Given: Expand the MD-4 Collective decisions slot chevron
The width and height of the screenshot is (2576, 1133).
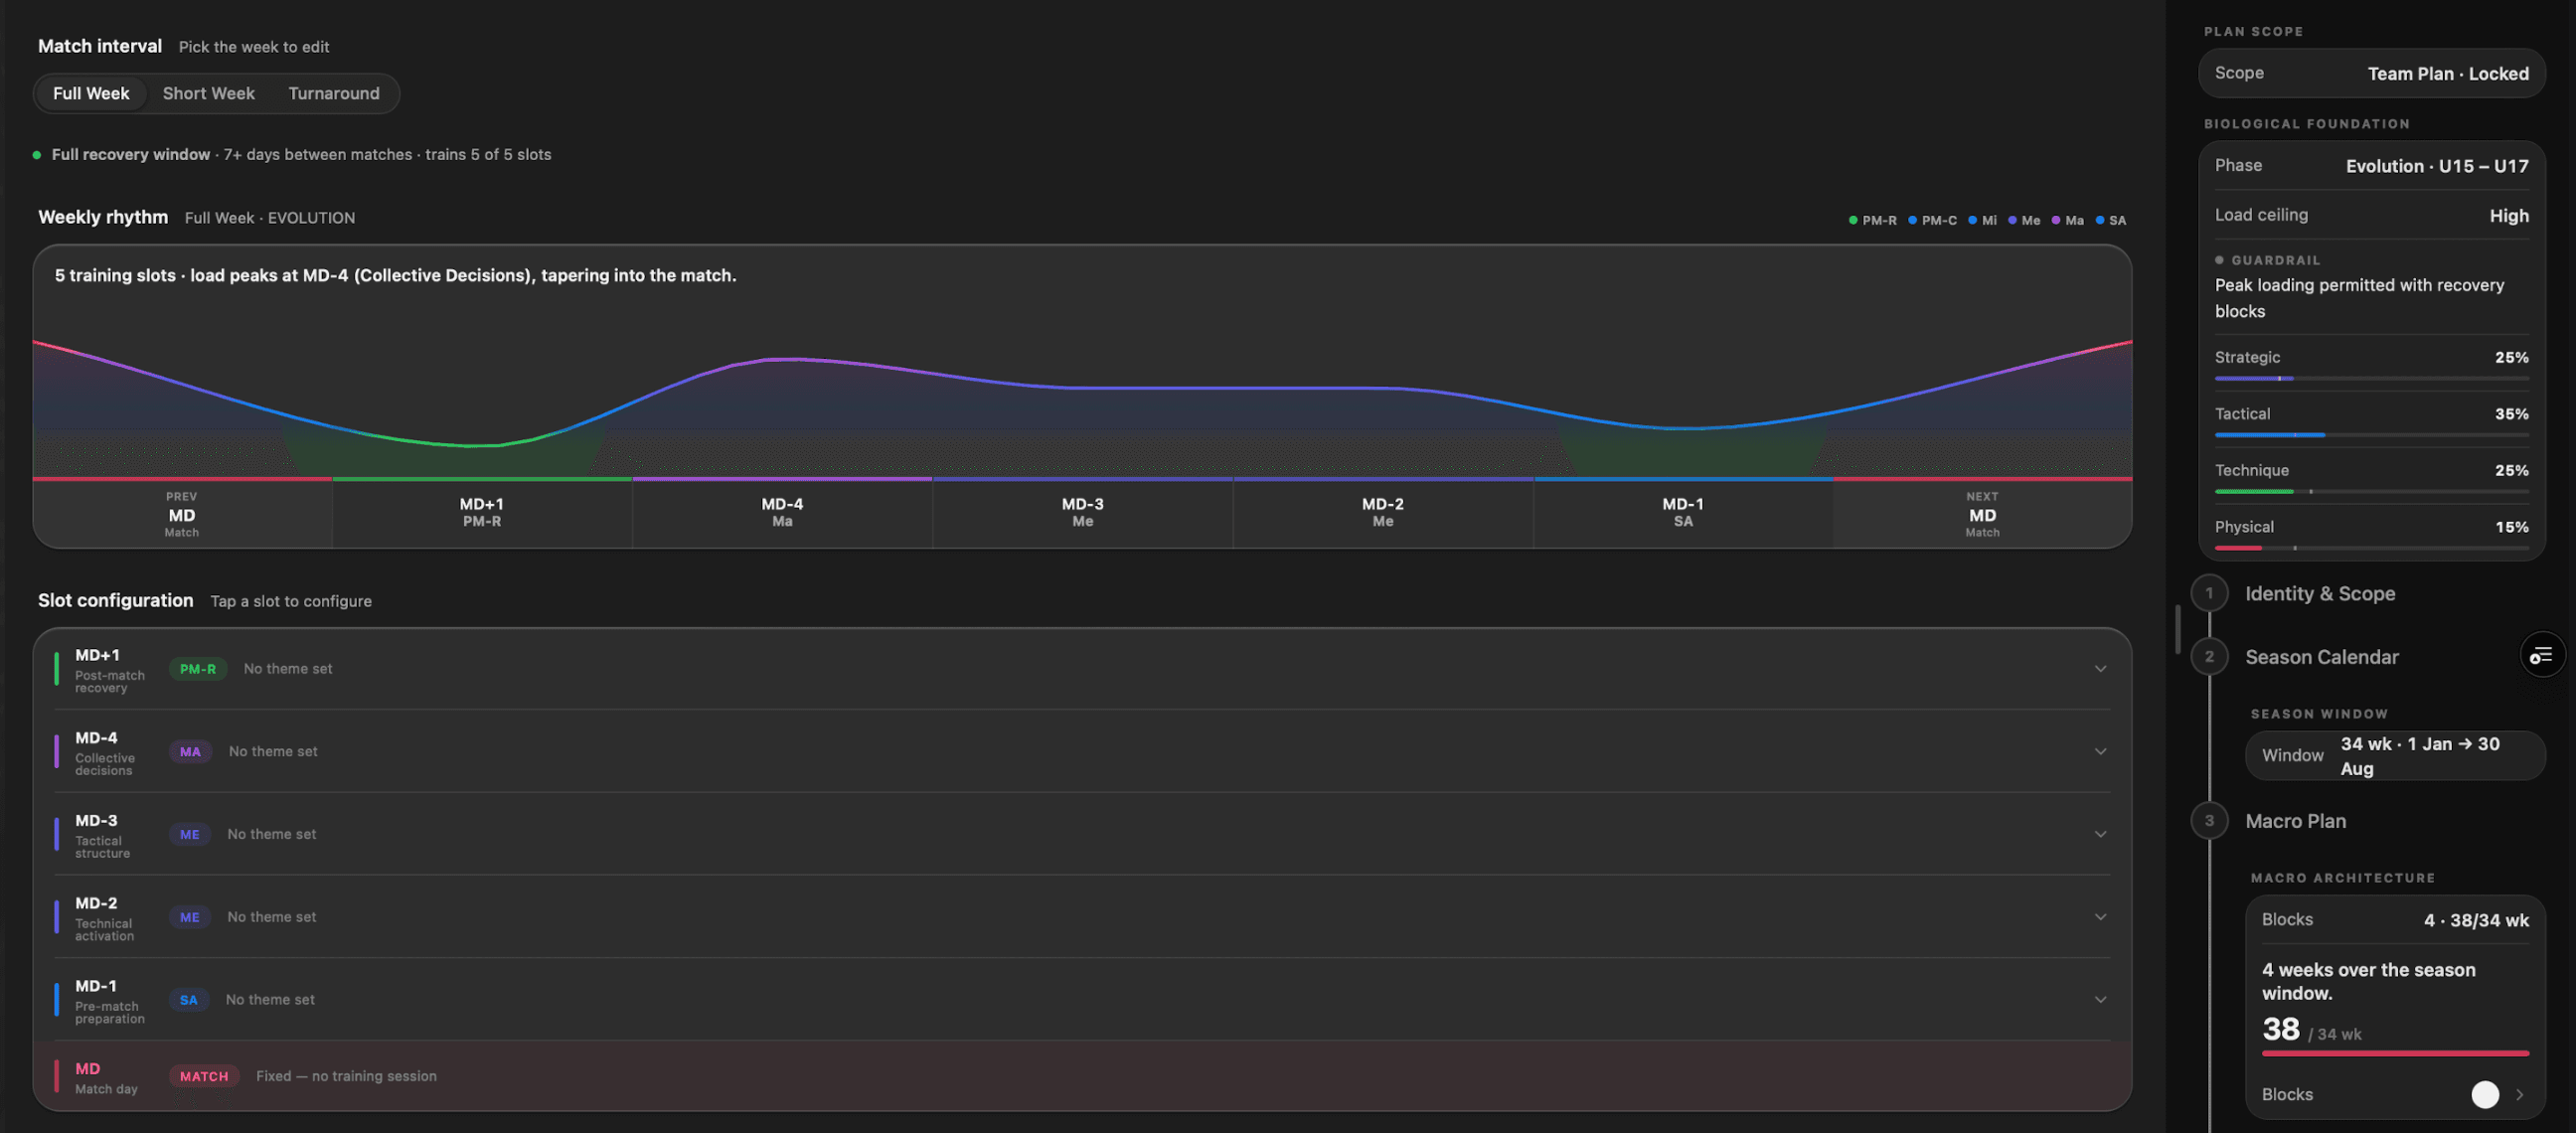Looking at the screenshot, I should pos(2100,752).
